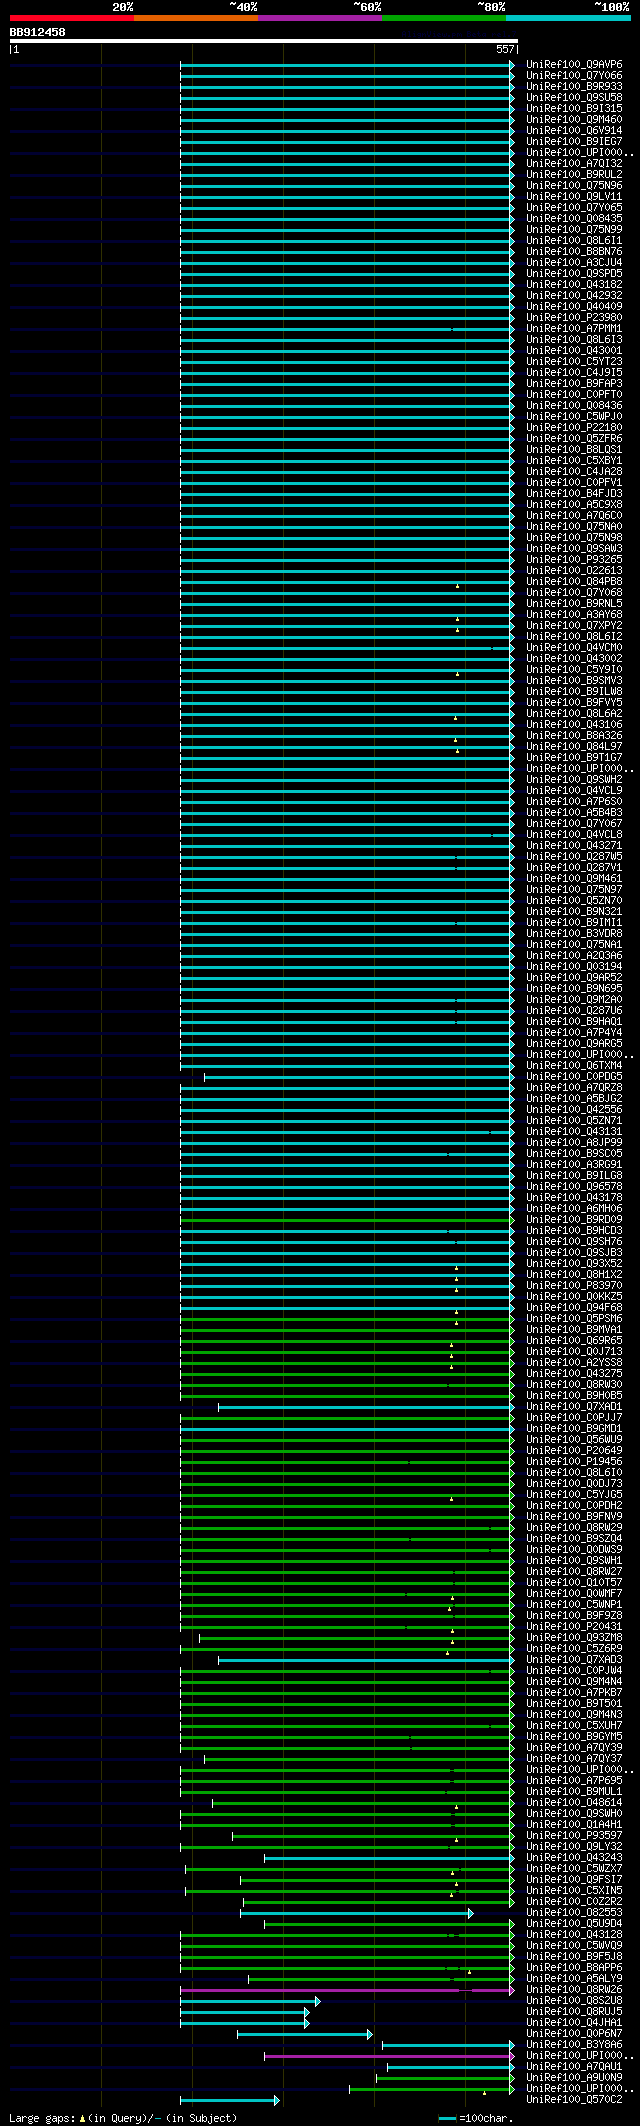Select label UniRef100_B9IEG7
The height and width of the screenshot is (2126, 640).
tap(574, 141)
